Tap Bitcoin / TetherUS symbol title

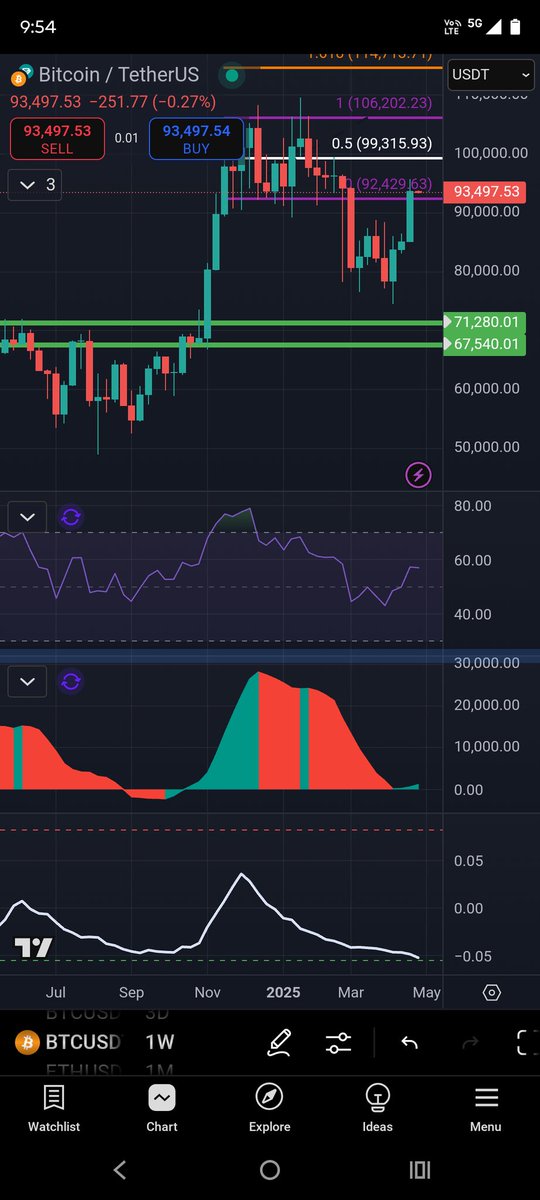click(119, 75)
